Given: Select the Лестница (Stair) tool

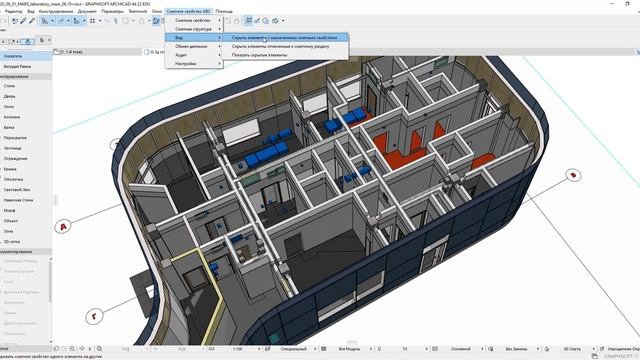Looking at the screenshot, I should click(x=12, y=148).
